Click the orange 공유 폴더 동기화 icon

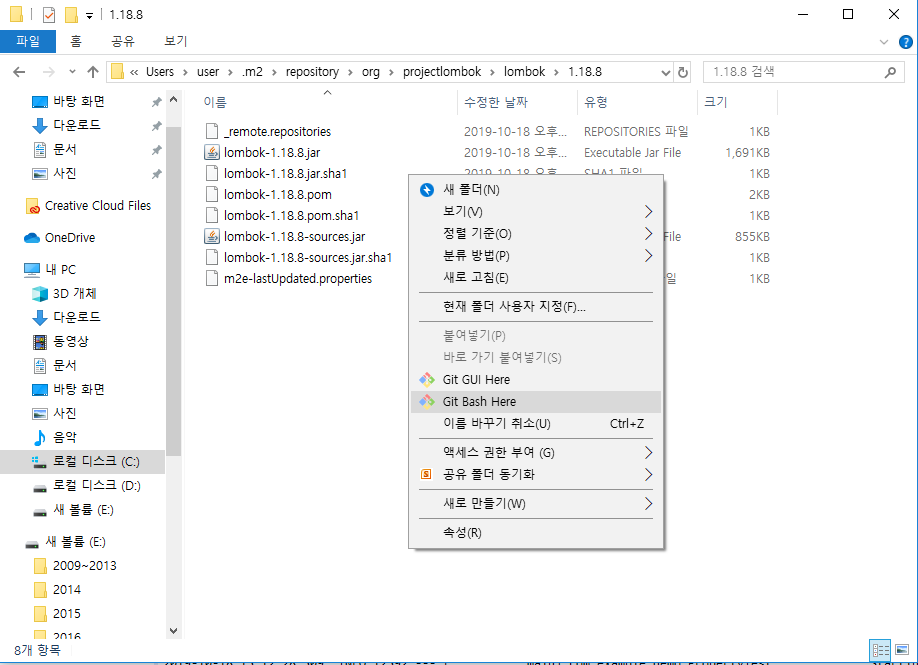click(x=426, y=474)
